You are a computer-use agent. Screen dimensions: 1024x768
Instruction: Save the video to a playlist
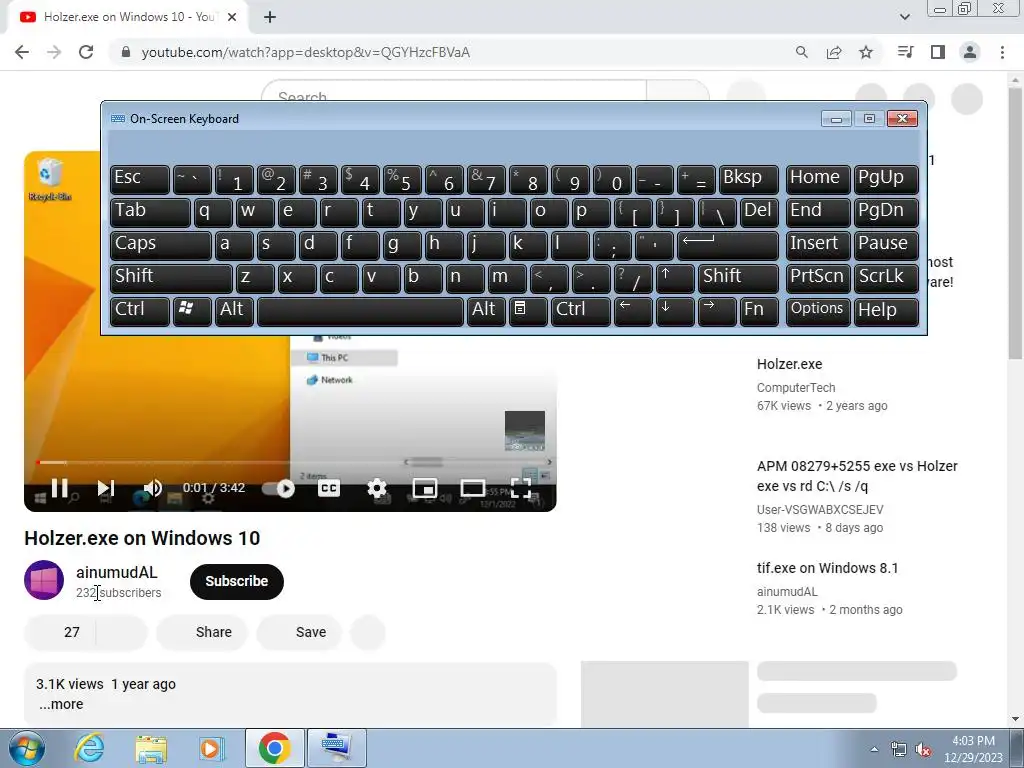click(x=299, y=632)
